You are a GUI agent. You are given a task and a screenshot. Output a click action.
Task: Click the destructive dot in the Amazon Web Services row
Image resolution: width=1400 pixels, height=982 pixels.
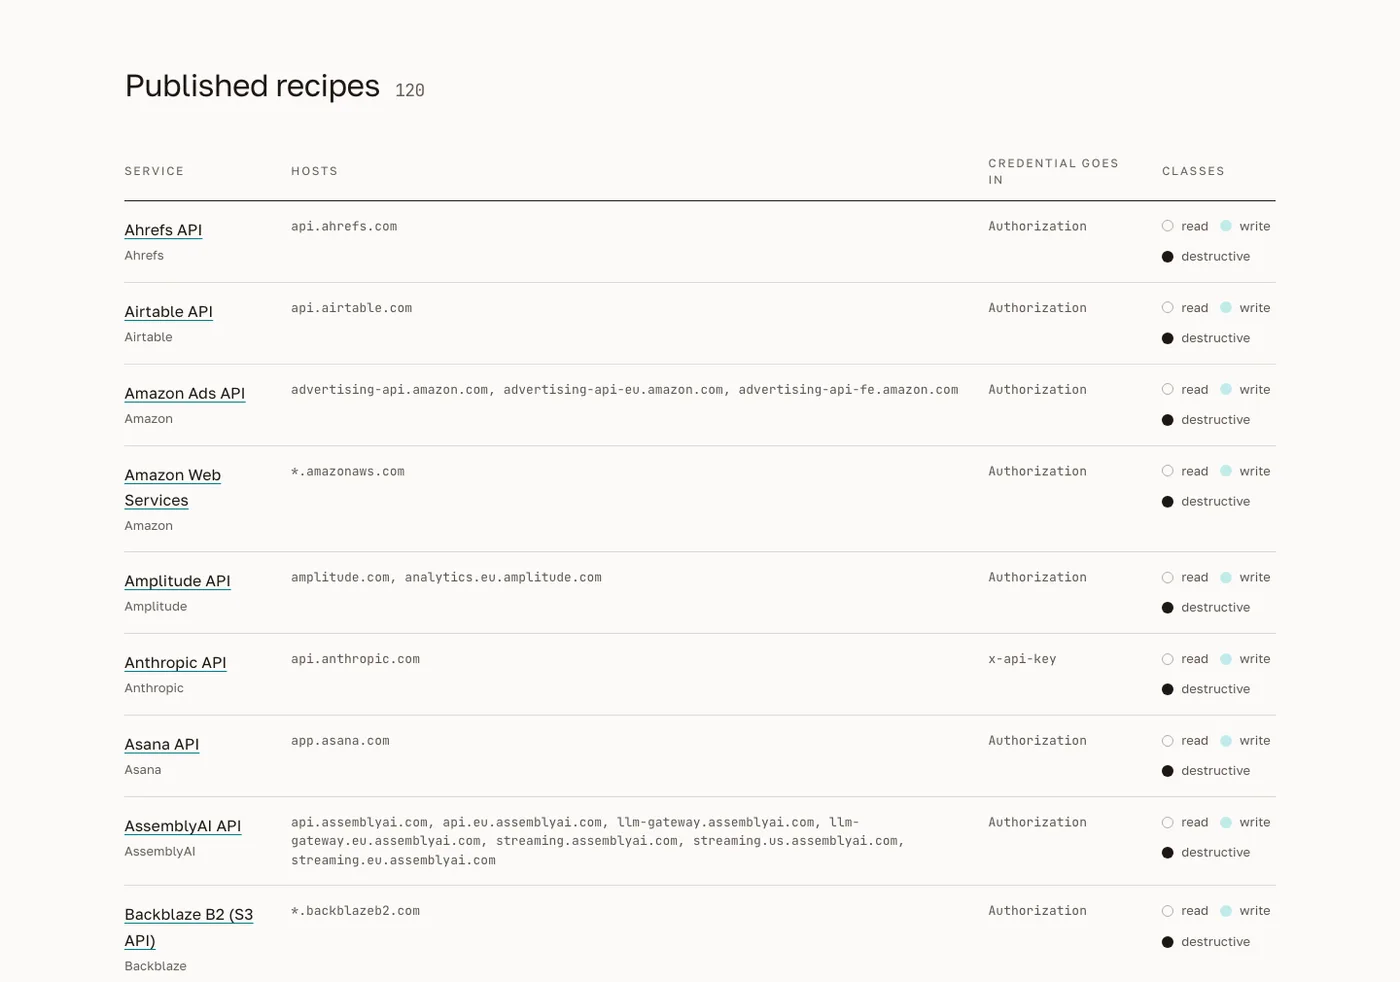(1167, 502)
